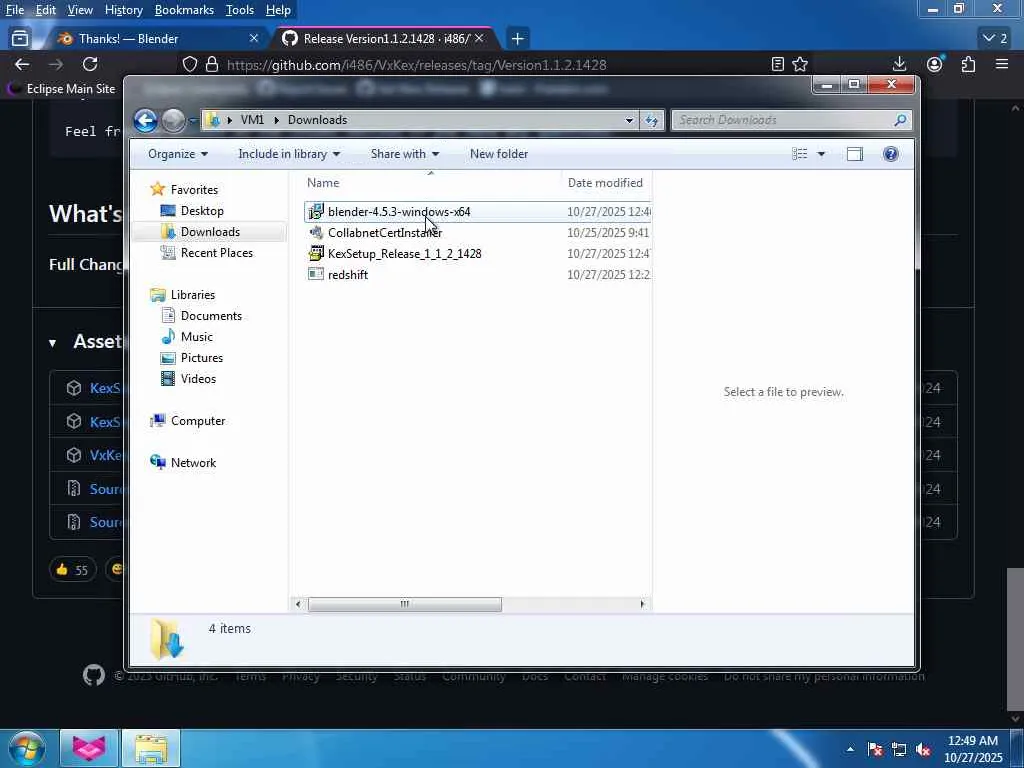Open a new Firefox tab
This screenshot has height=768, width=1024.
(x=517, y=39)
